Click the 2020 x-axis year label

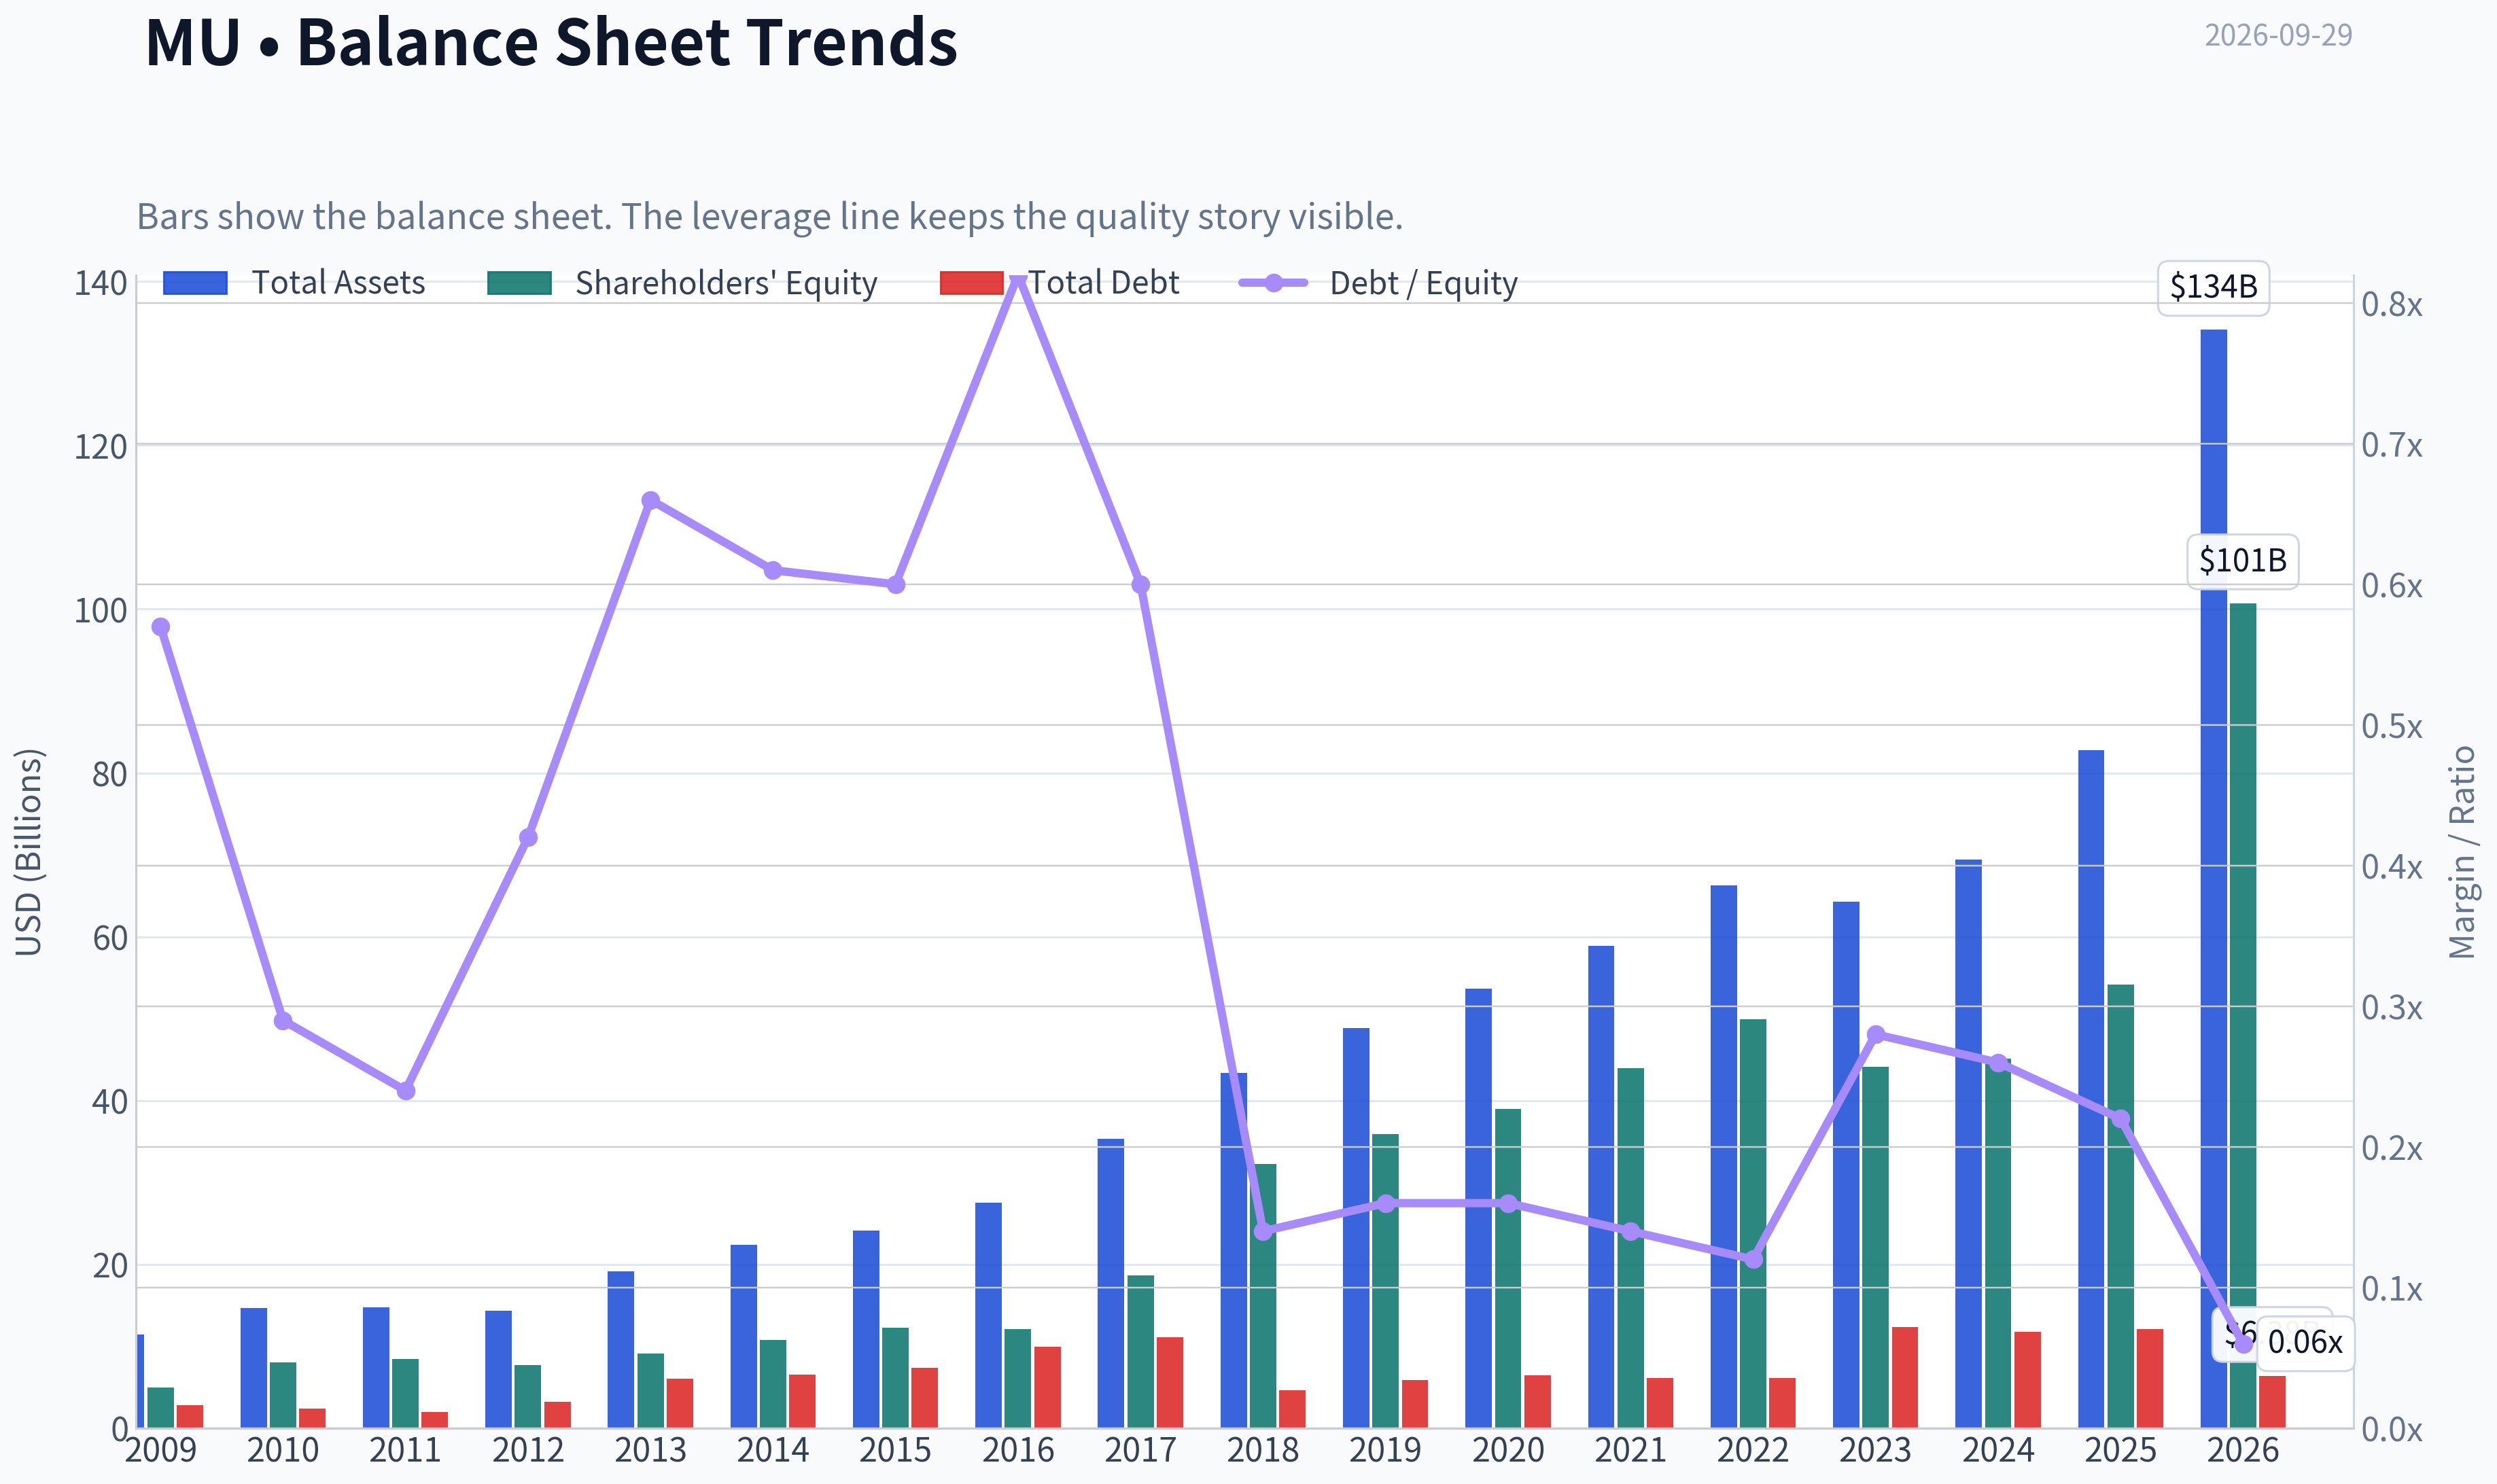tap(1508, 1451)
